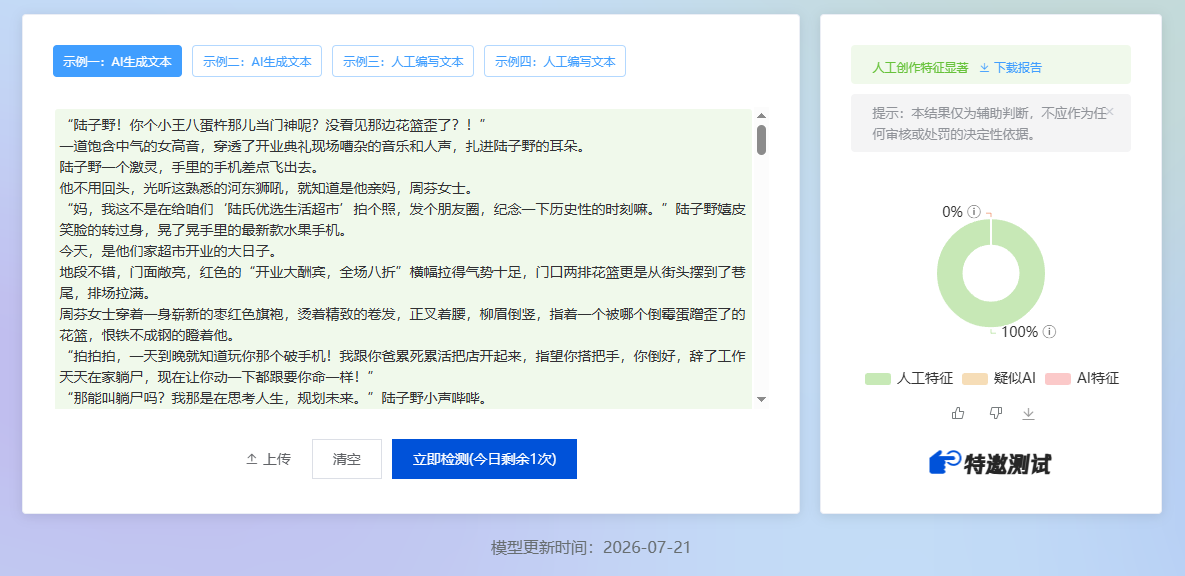Click the 上传 upload button
This screenshot has height=576, width=1185.
click(x=268, y=459)
